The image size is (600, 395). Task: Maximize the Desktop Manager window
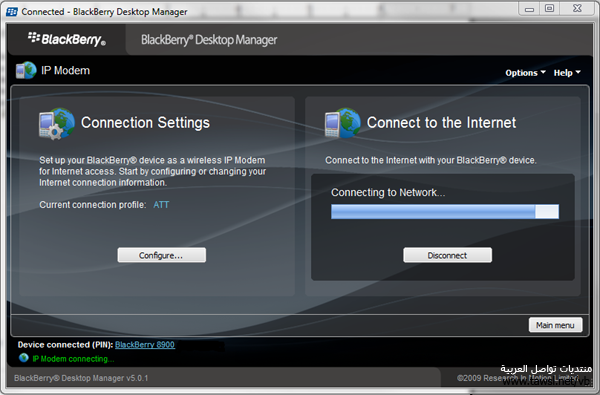click(x=549, y=8)
